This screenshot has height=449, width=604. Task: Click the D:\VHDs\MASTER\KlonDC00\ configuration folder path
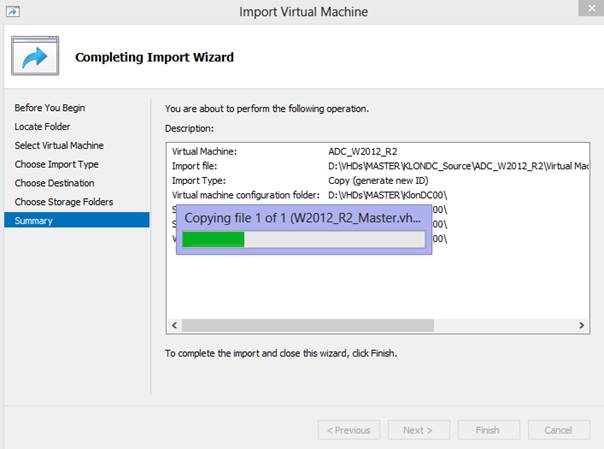388,196
